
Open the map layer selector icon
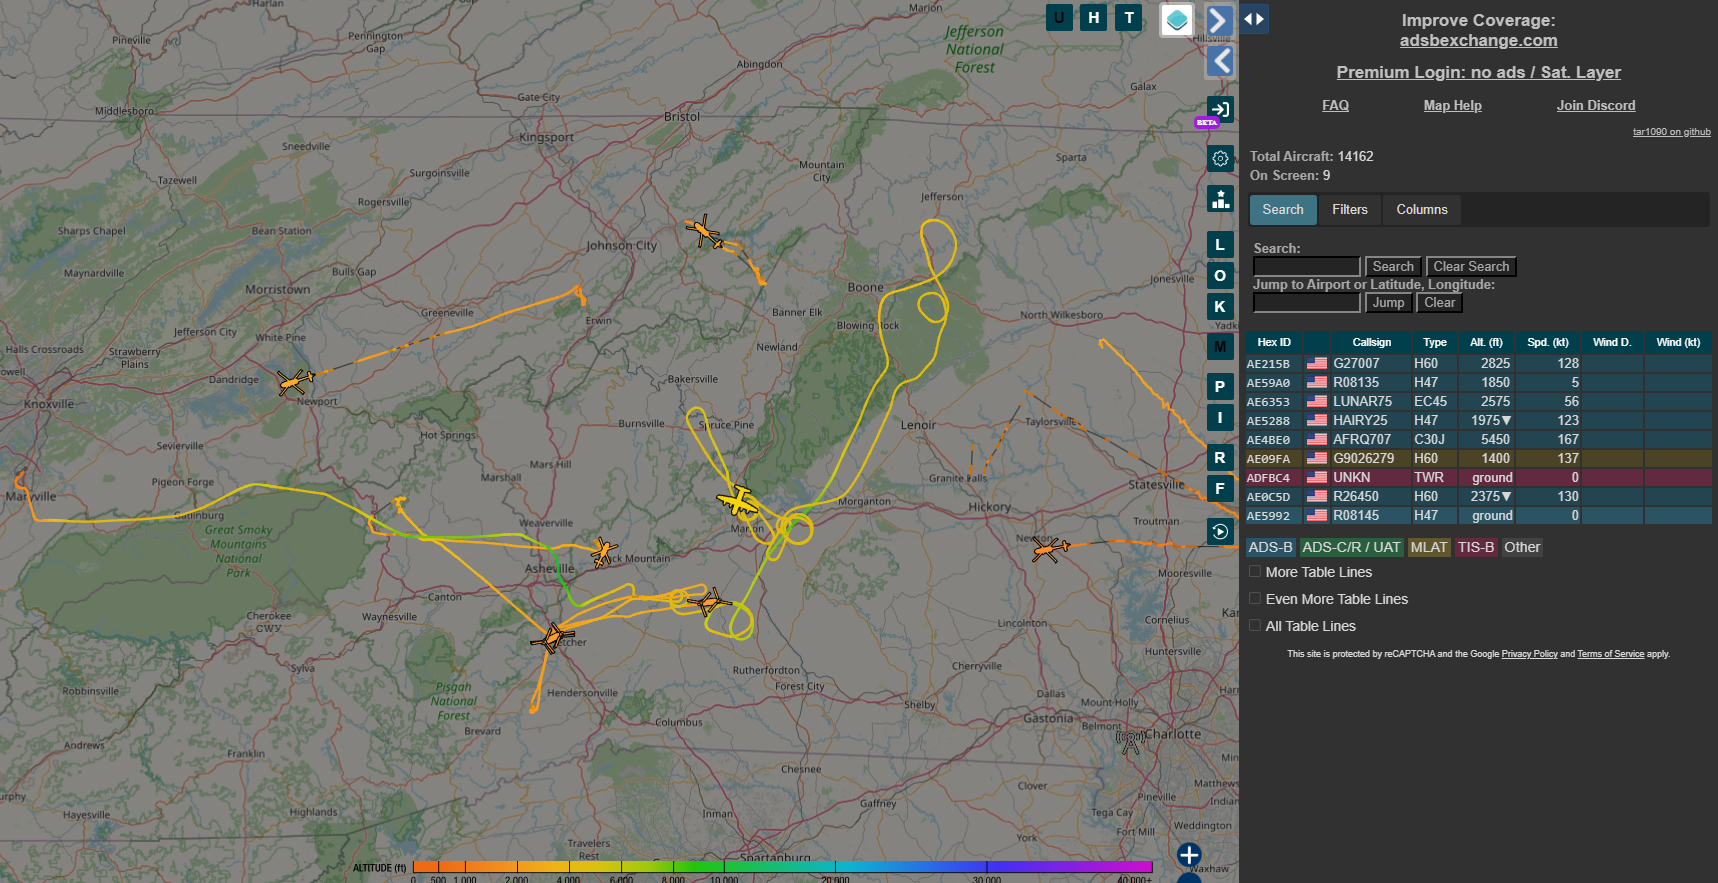1177,19
